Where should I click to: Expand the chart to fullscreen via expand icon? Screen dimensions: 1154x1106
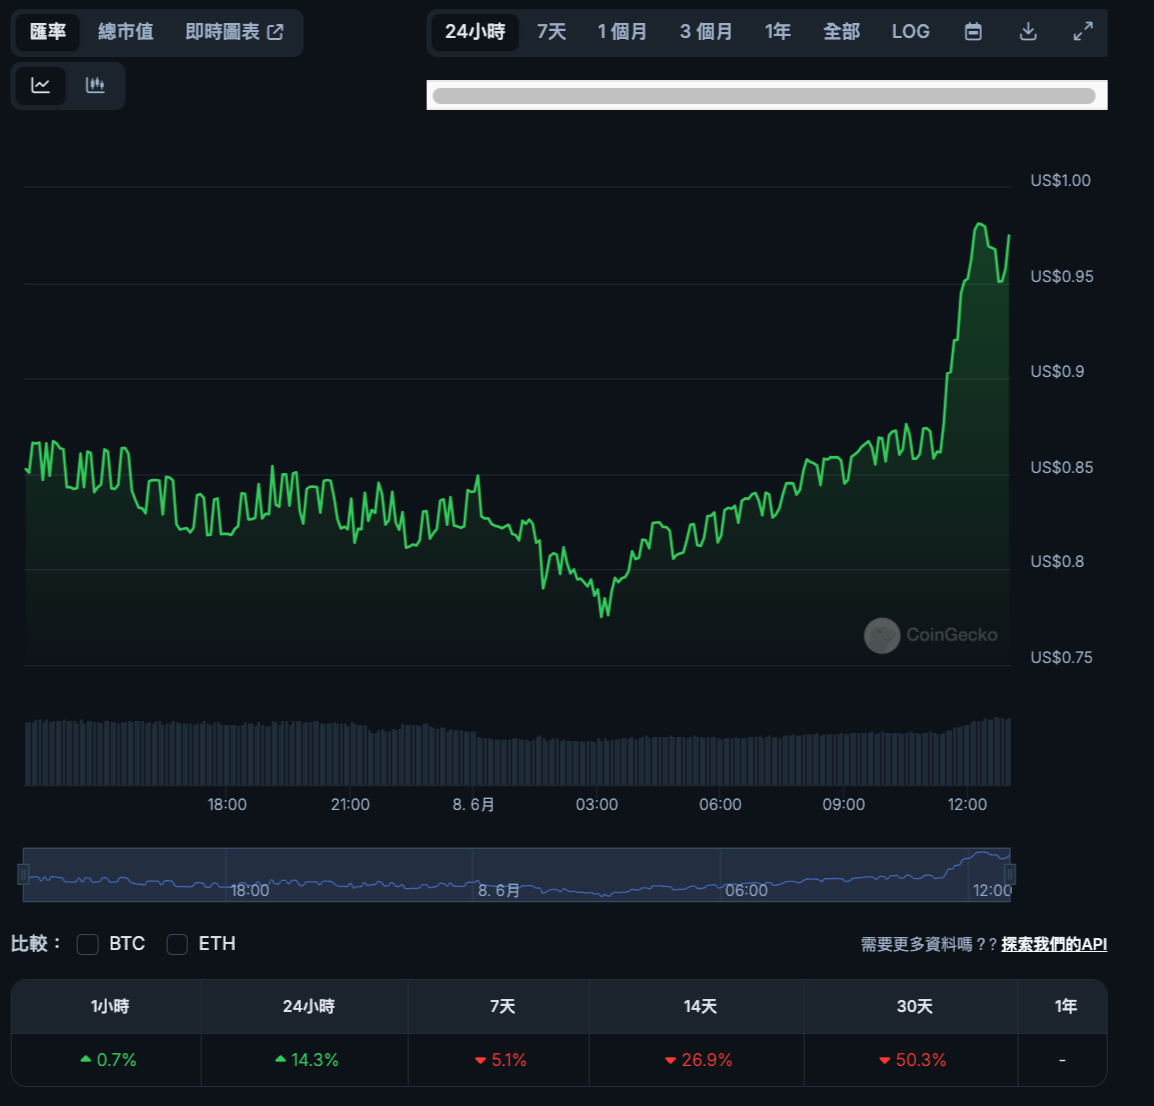point(1082,31)
